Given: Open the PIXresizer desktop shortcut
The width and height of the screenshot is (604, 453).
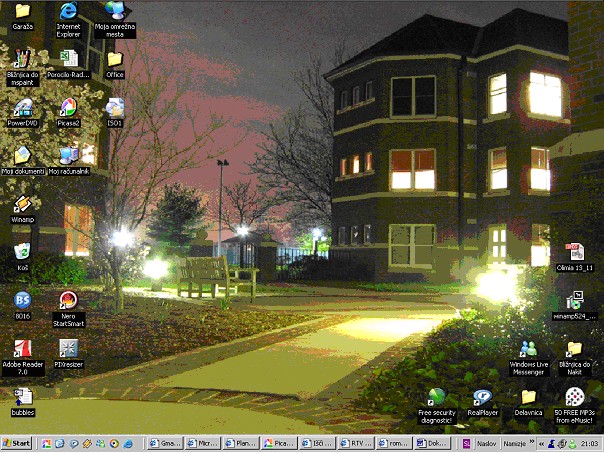Looking at the screenshot, I should tap(68, 348).
